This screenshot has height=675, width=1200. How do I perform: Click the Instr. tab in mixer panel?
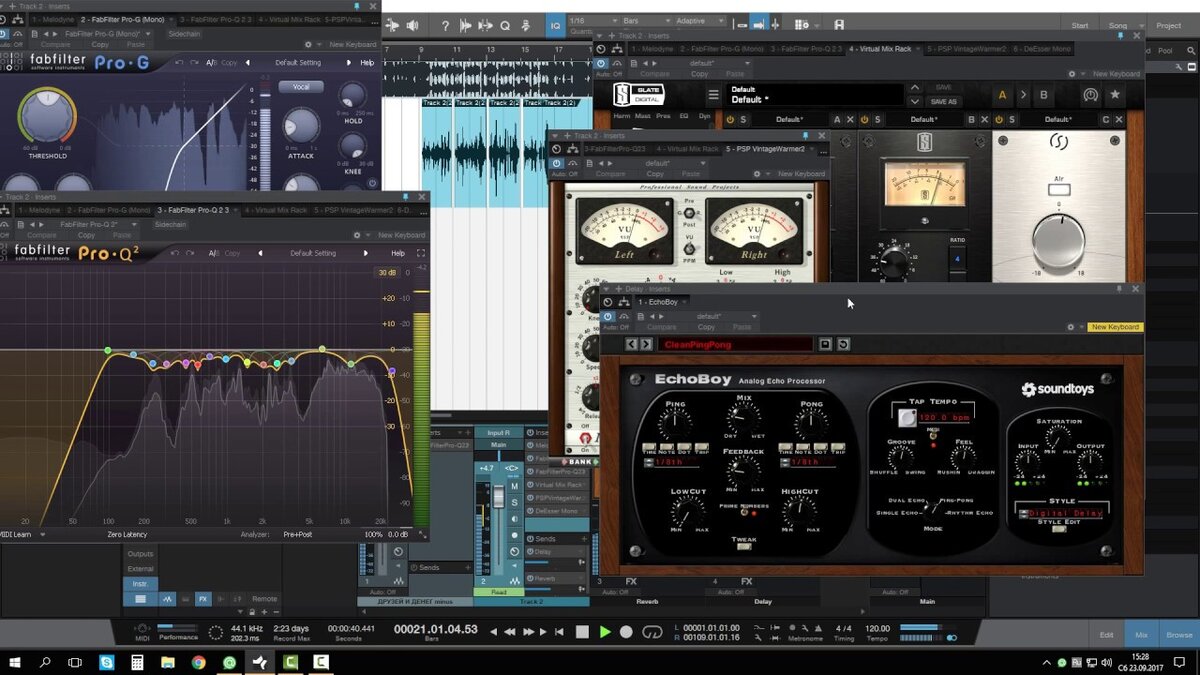point(140,583)
